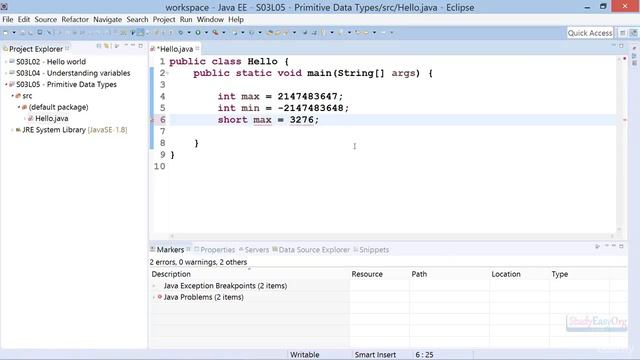640x360 pixels.
Task: Close the Project Explorer view tab
Action: point(67,49)
